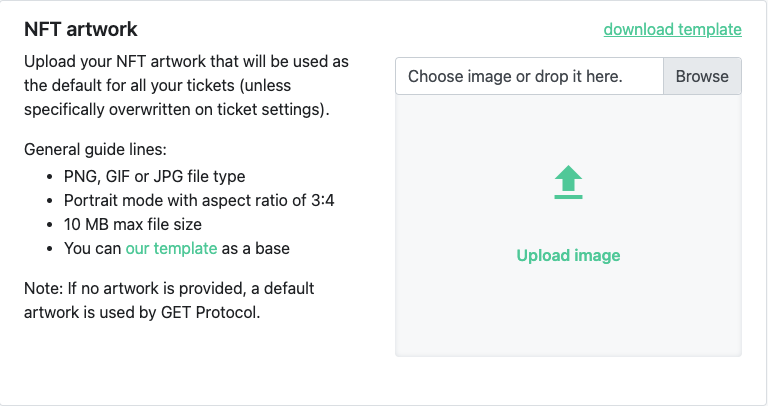This screenshot has width=768, height=406.
Task: Click the 'Portrait mode with aspect ratio' bullet
Action: pyautogui.click(x=199, y=200)
